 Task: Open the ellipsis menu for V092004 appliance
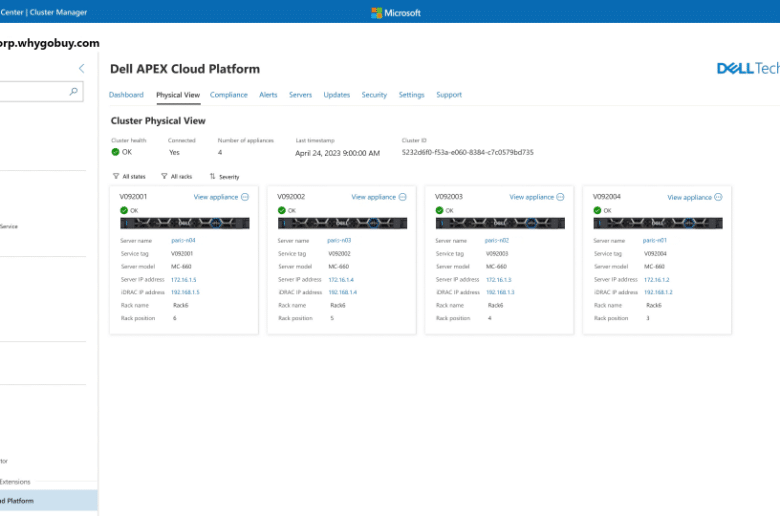point(718,197)
